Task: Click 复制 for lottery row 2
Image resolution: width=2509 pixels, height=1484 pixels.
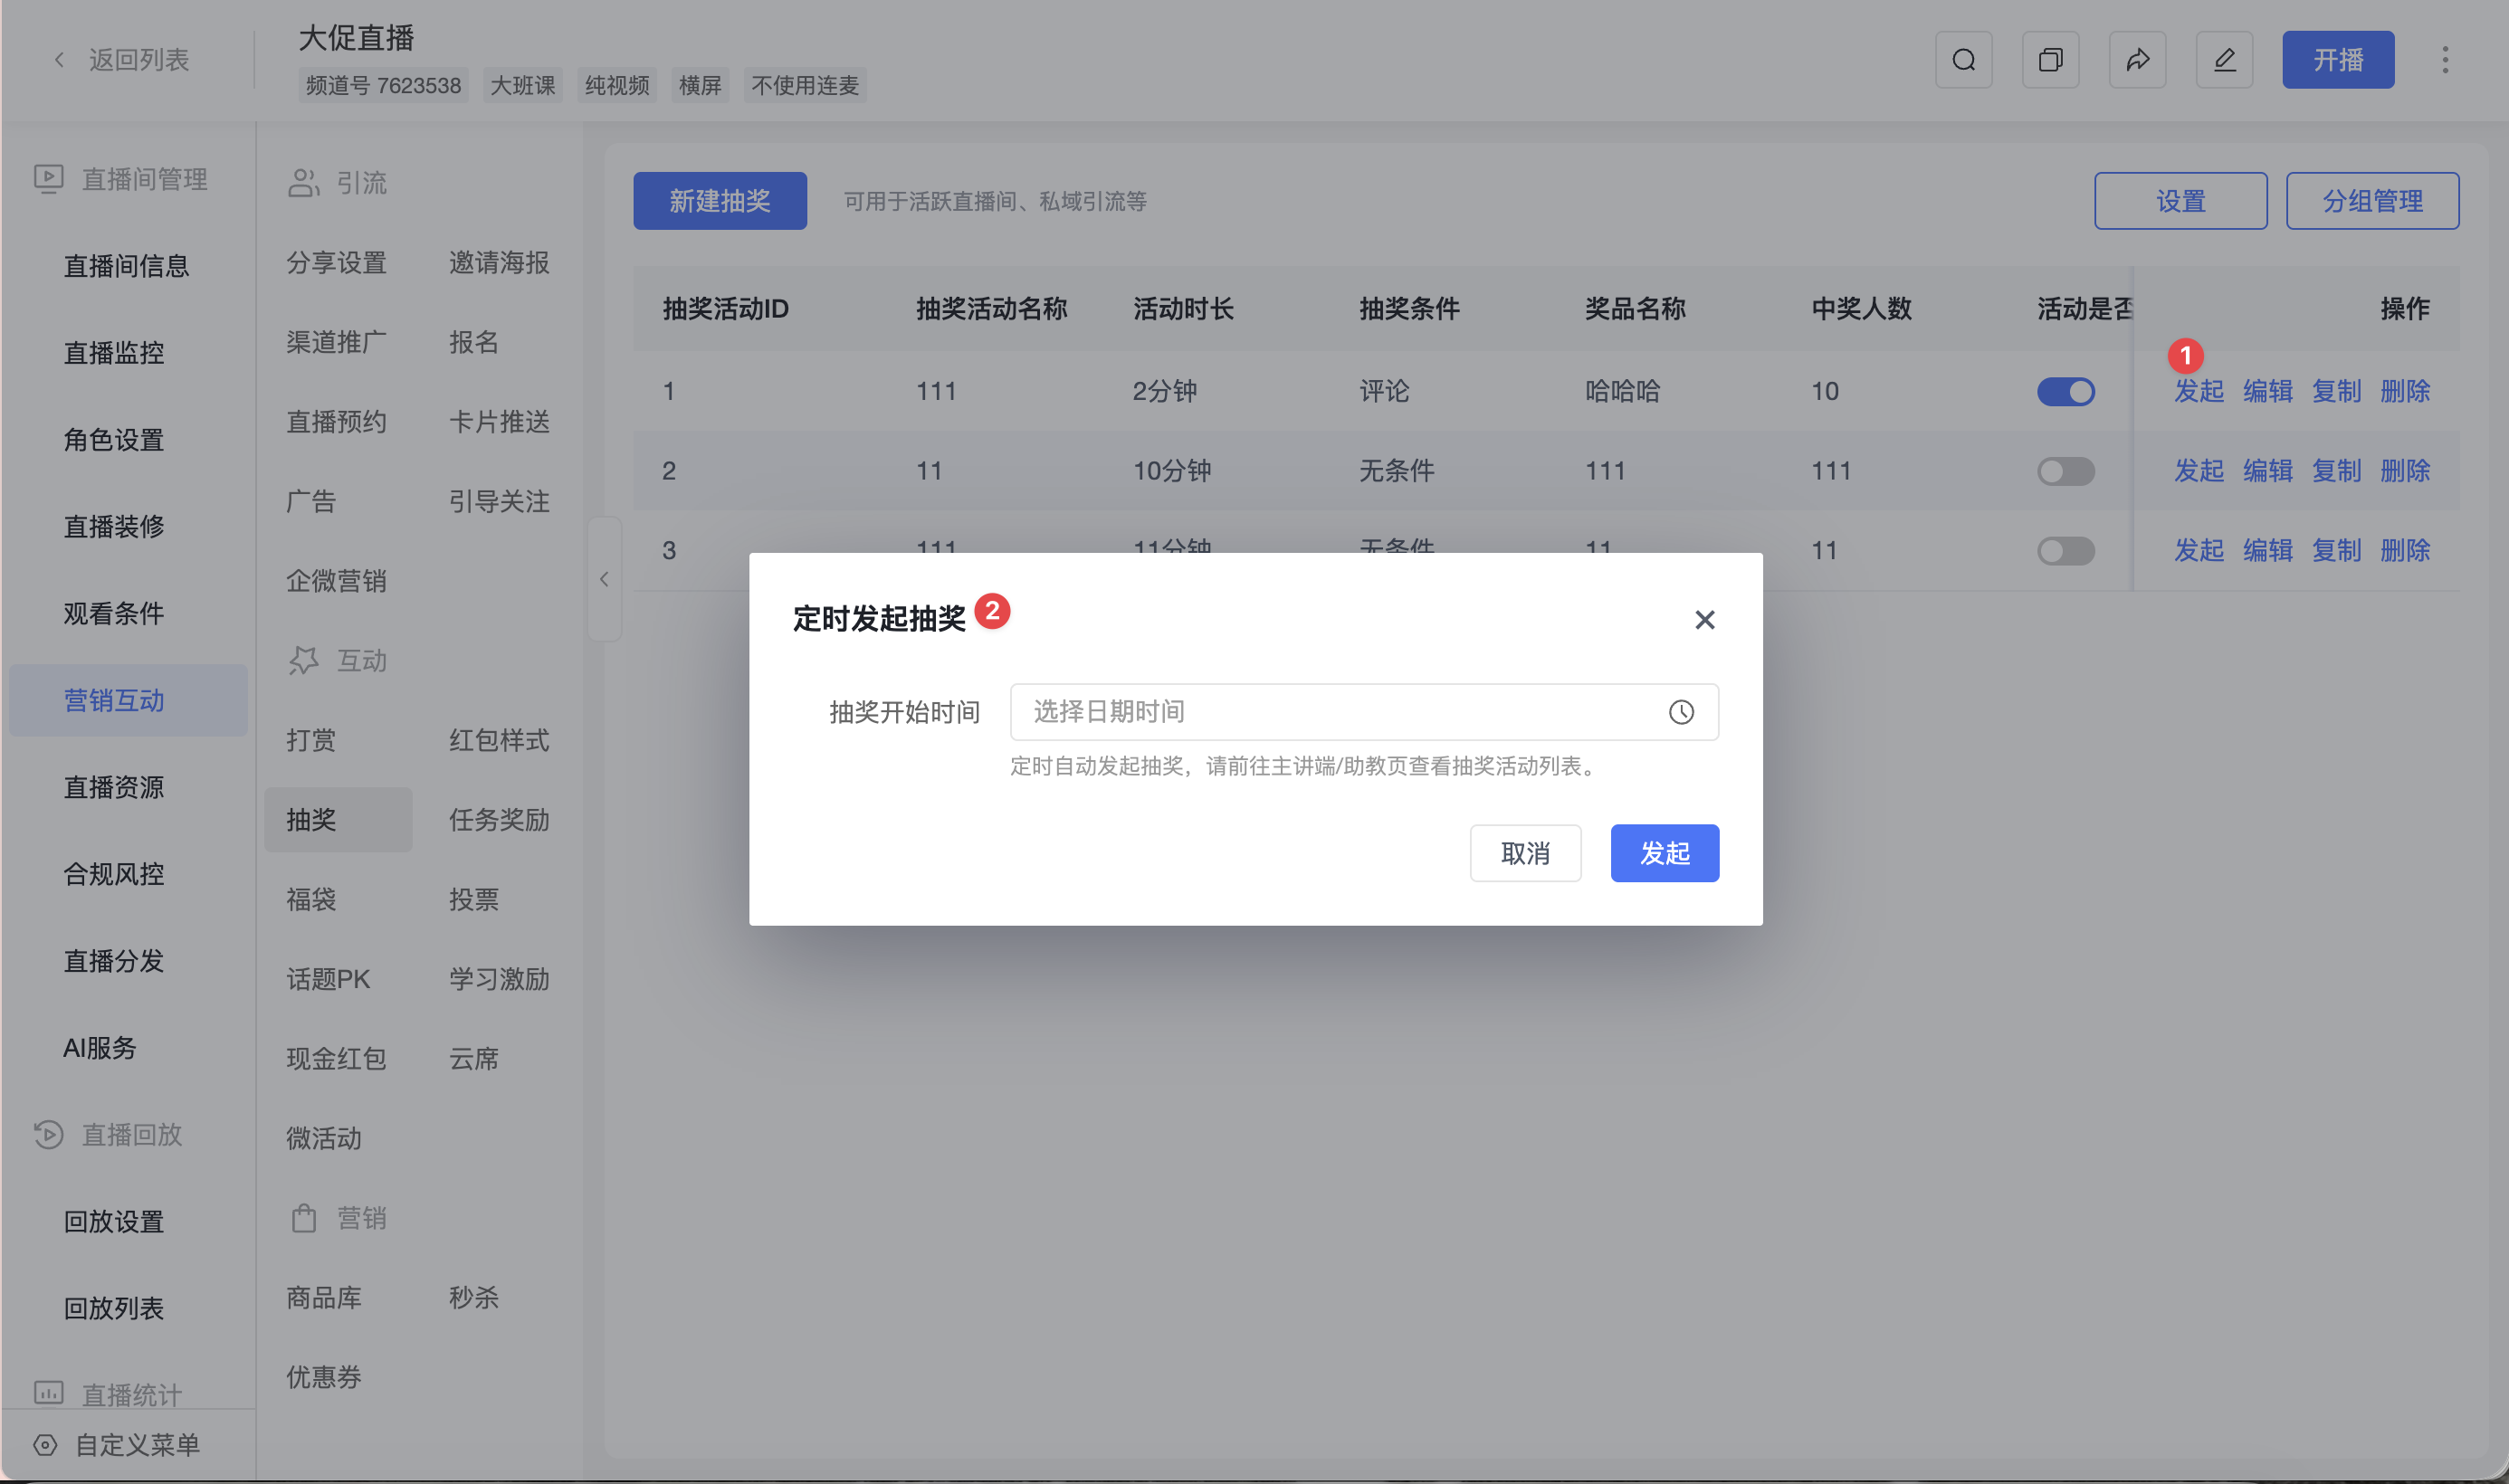Action: click(x=2337, y=471)
